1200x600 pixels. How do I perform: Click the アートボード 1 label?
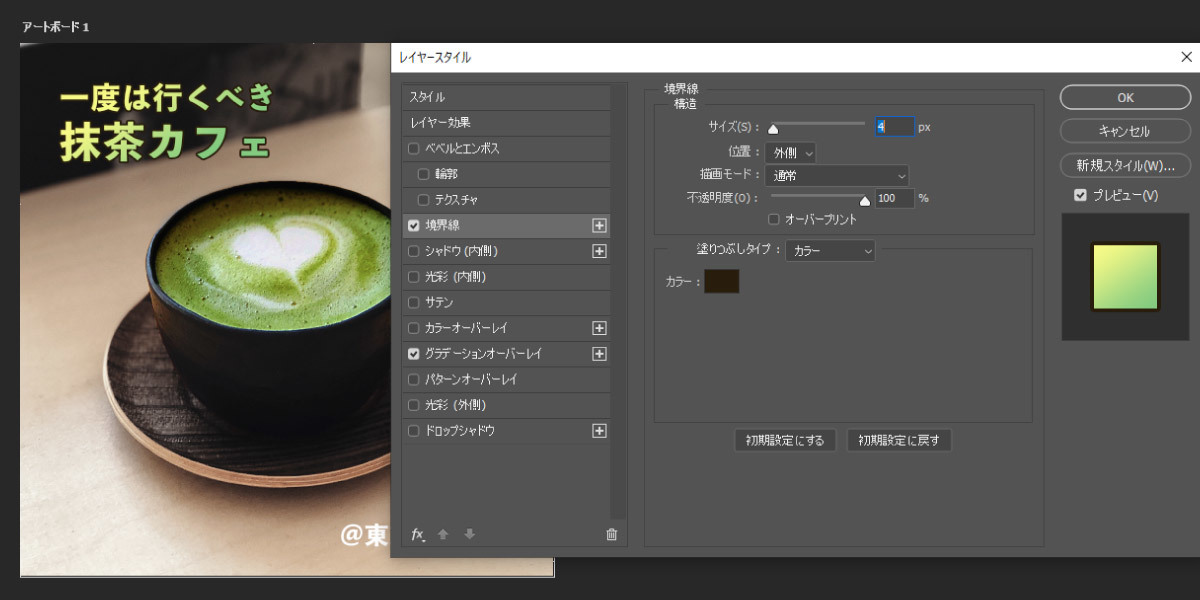(x=56, y=26)
